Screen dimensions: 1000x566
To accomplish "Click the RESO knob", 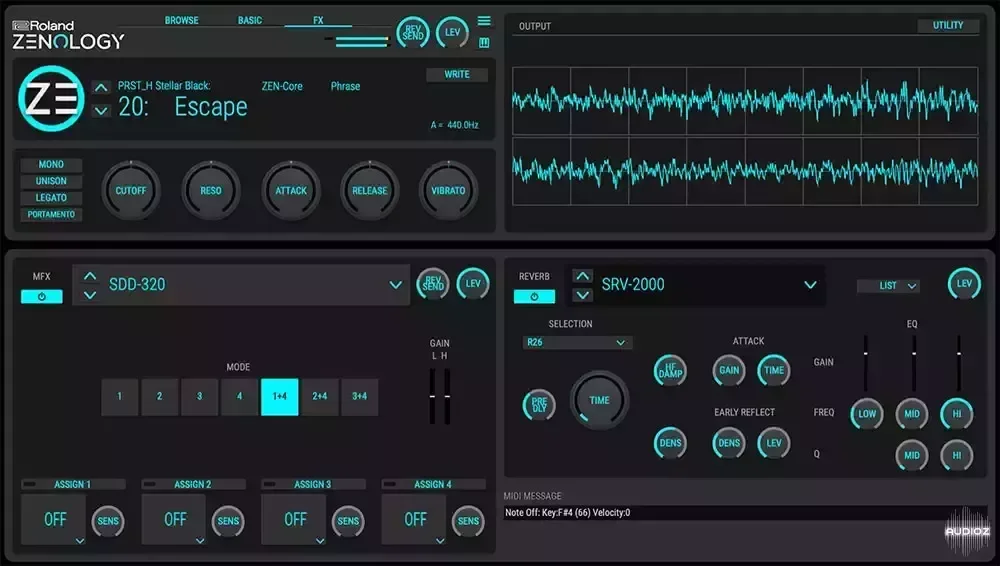I will (210, 190).
